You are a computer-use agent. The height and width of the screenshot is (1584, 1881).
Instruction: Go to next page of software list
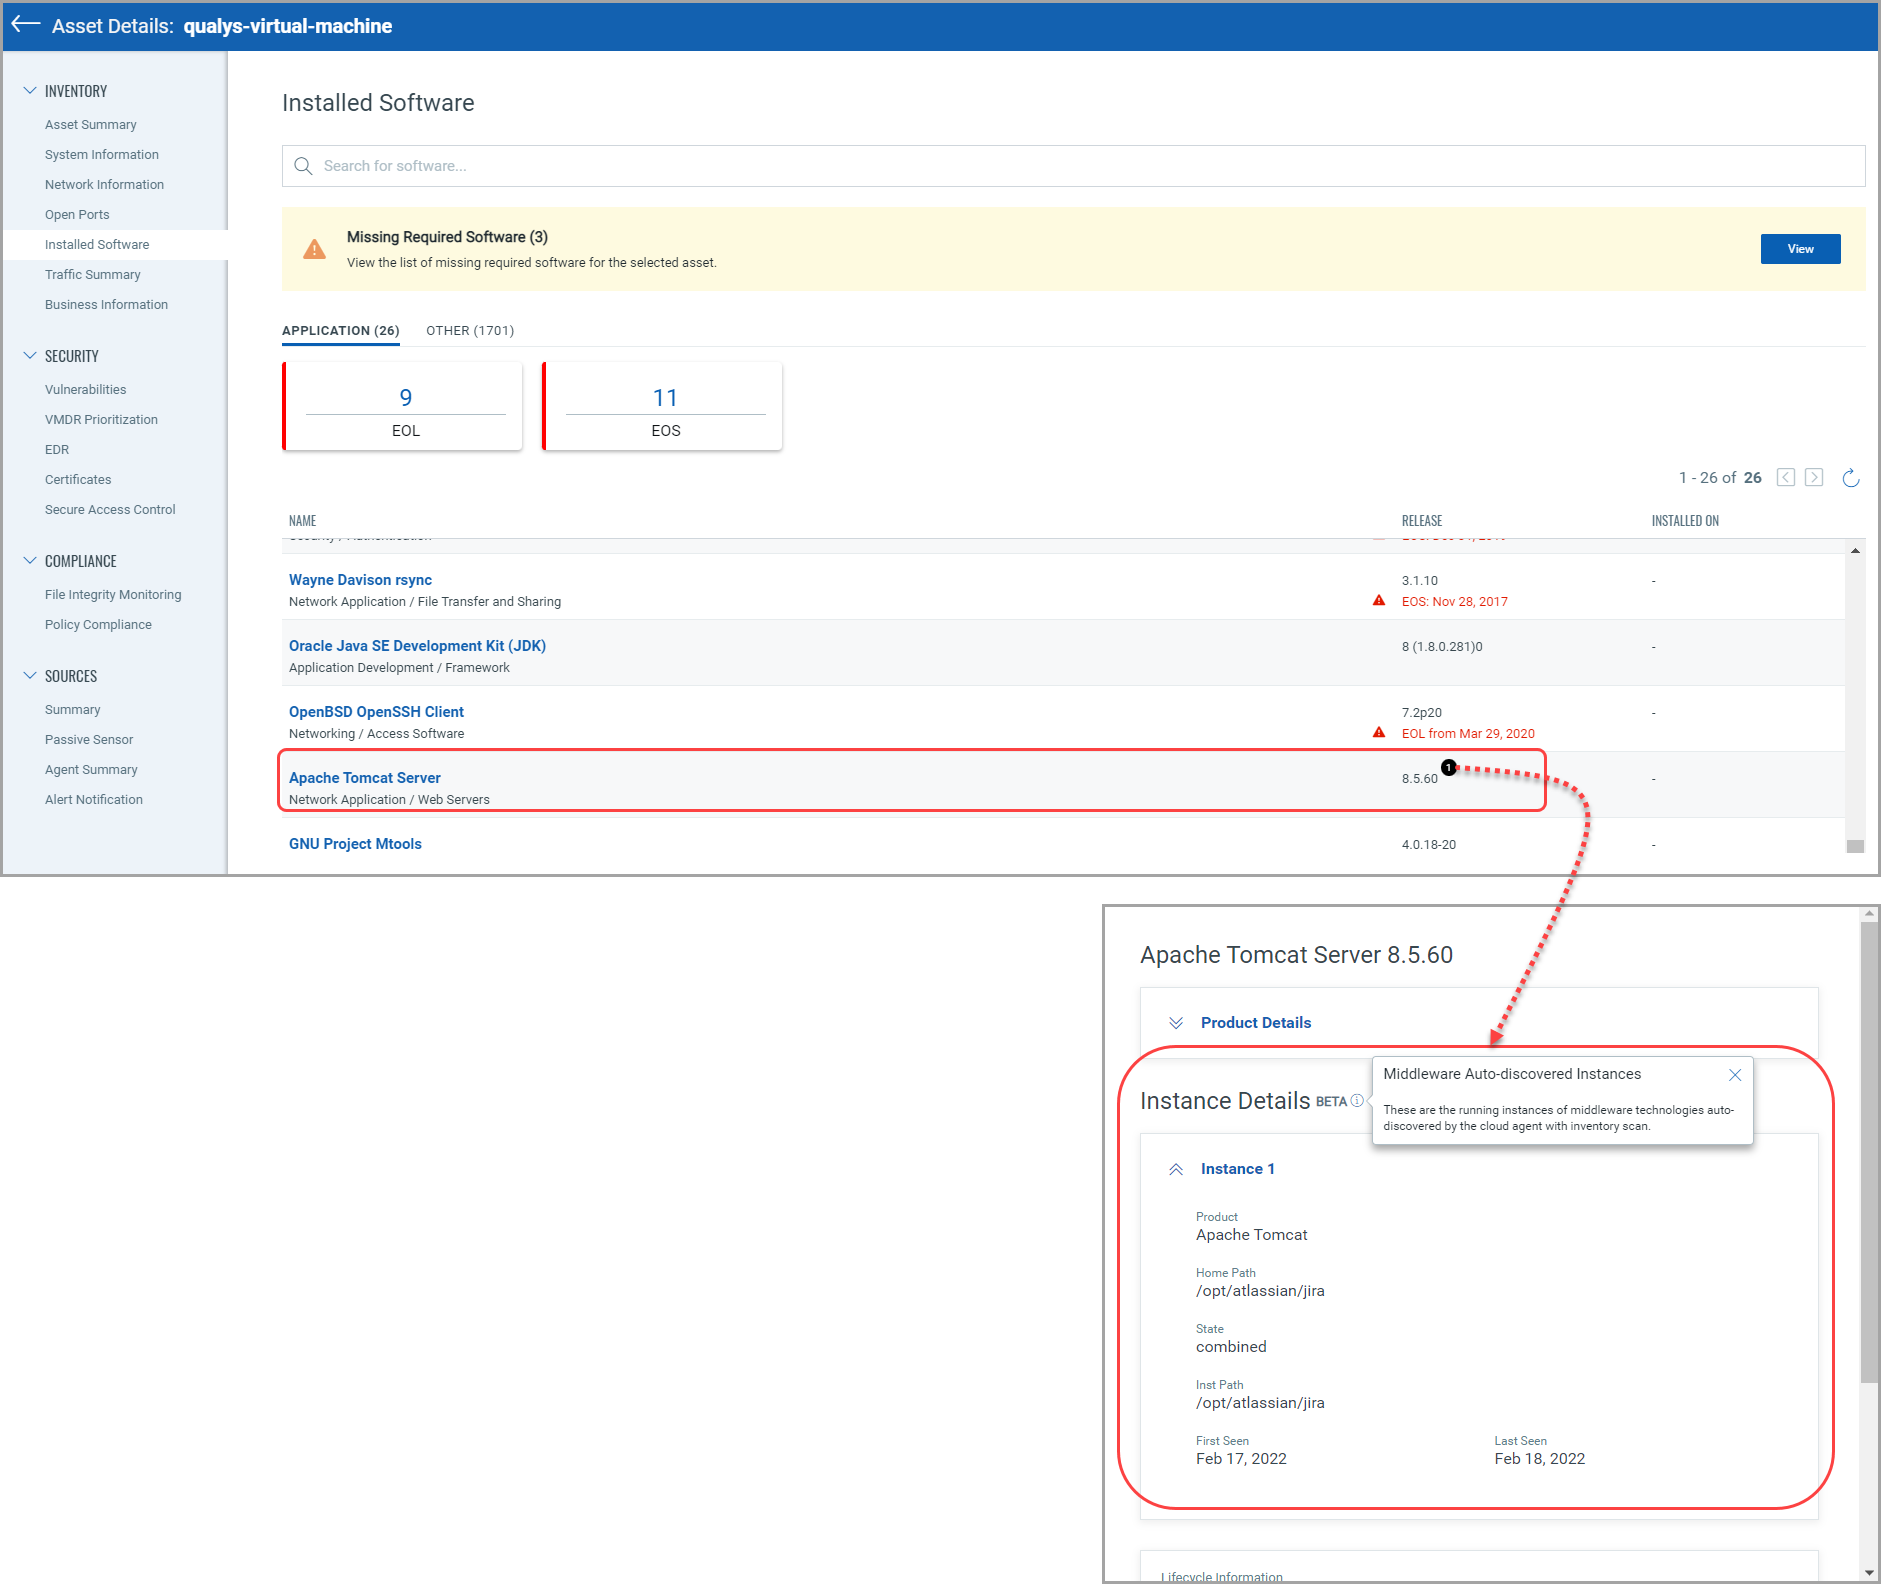(1814, 477)
